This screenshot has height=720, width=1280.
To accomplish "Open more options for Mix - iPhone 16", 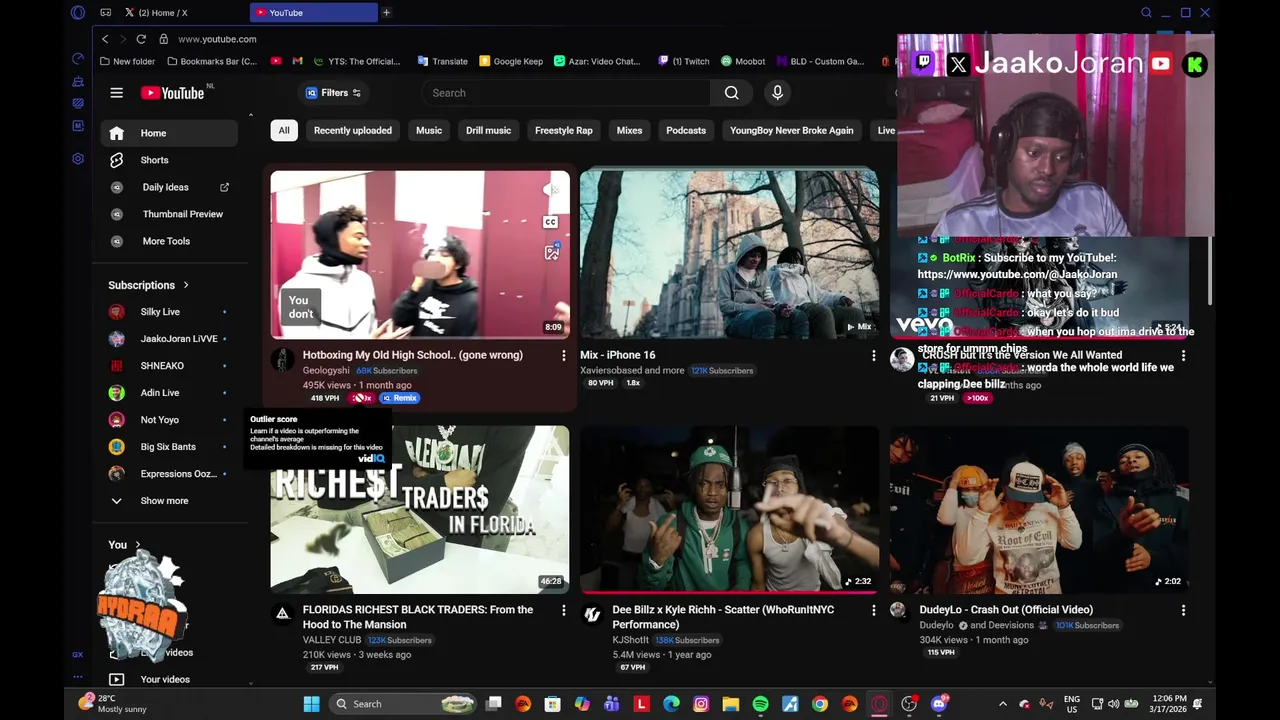I will pos(873,355).
